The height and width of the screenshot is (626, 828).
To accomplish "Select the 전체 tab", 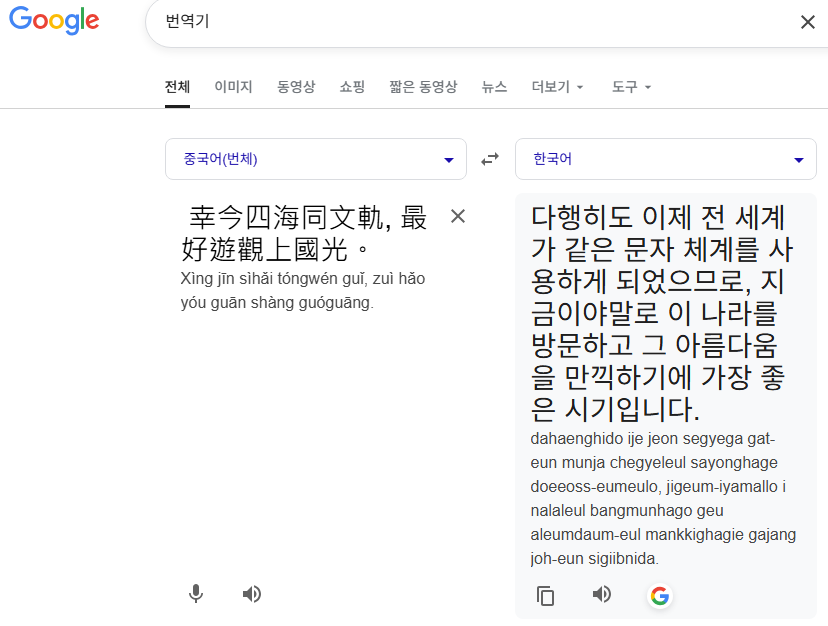I will (177, 87).
